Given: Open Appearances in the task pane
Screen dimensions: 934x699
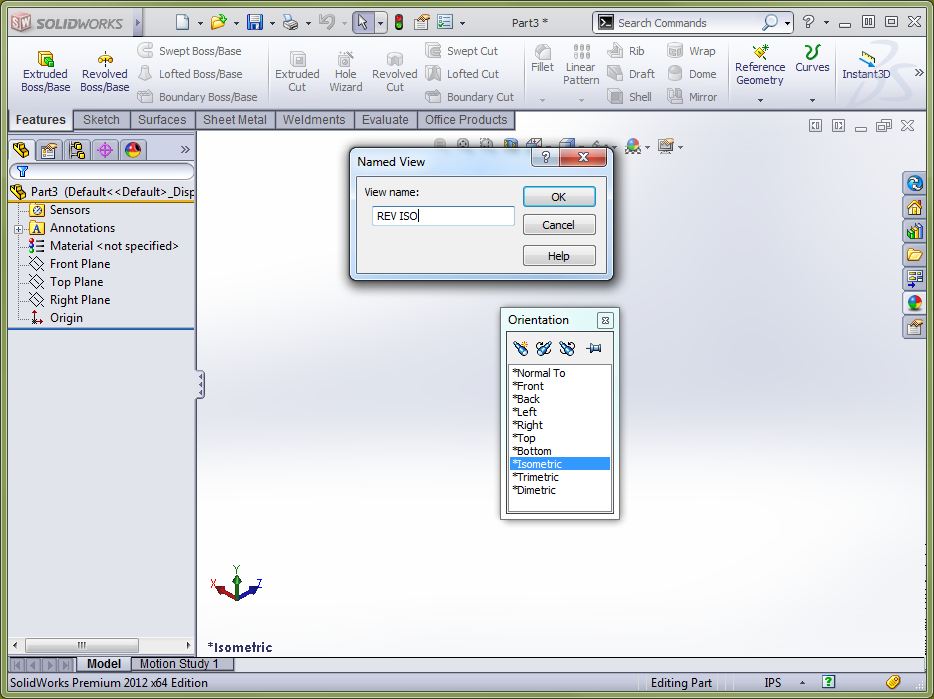Looking at the screenshot, I should (x=914, y=303).
